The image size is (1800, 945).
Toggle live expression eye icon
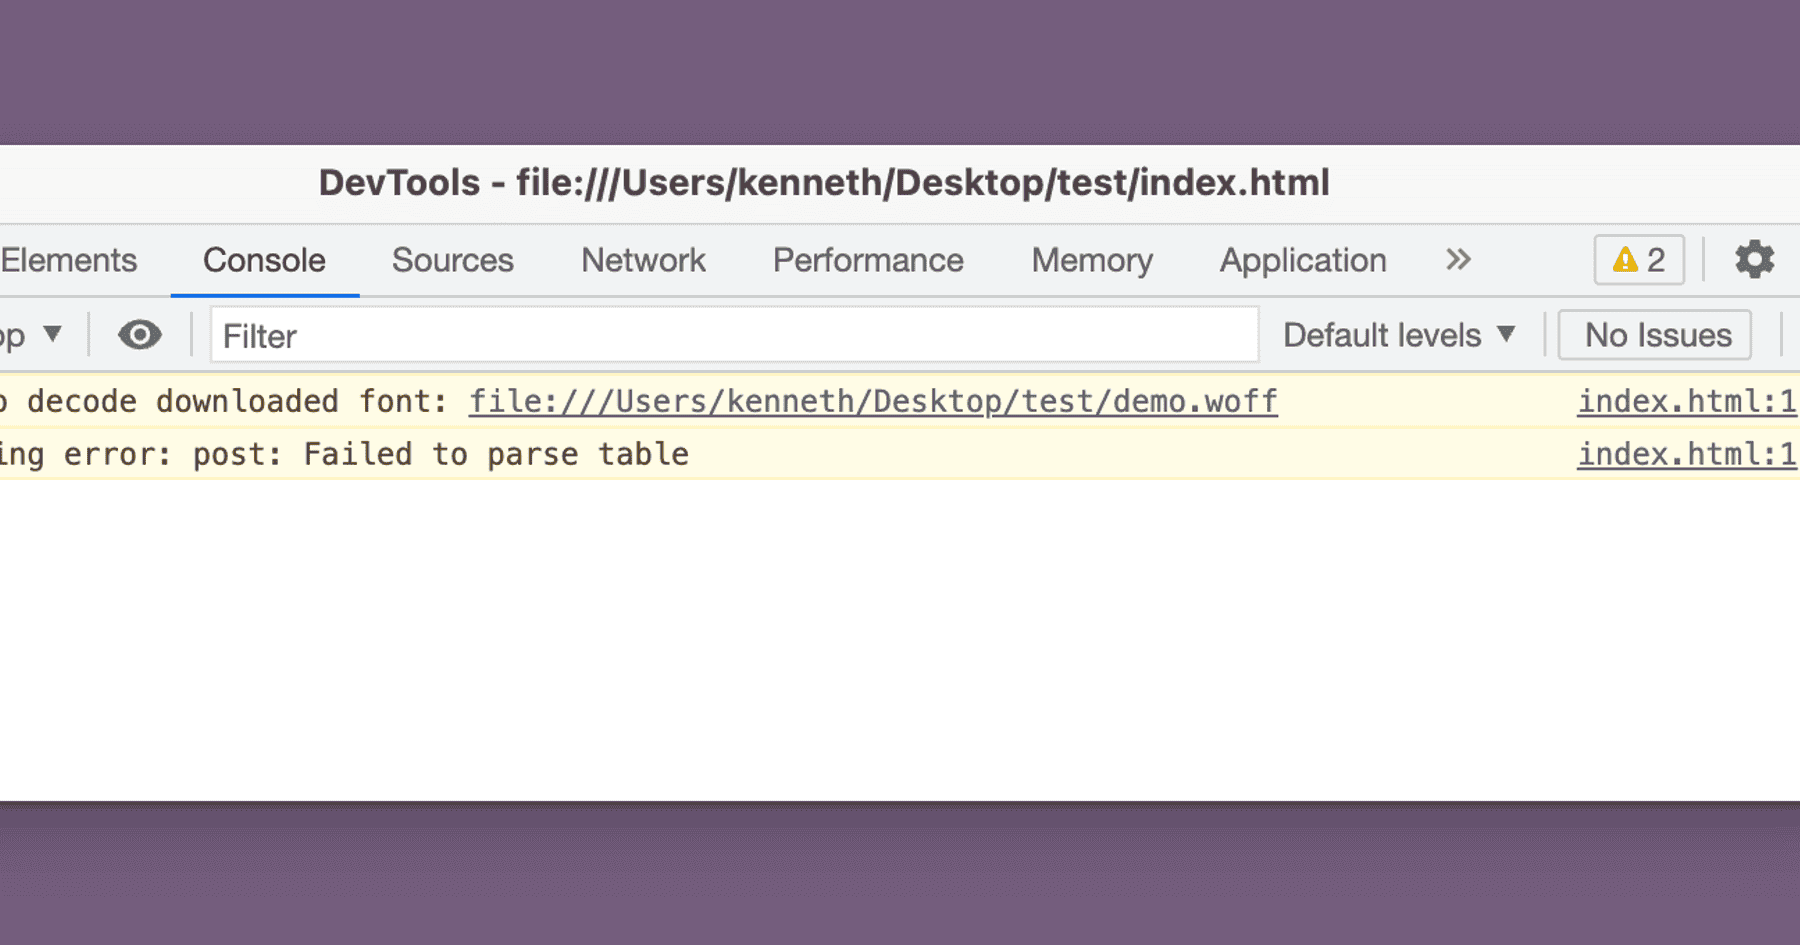[x=140, y=335]
